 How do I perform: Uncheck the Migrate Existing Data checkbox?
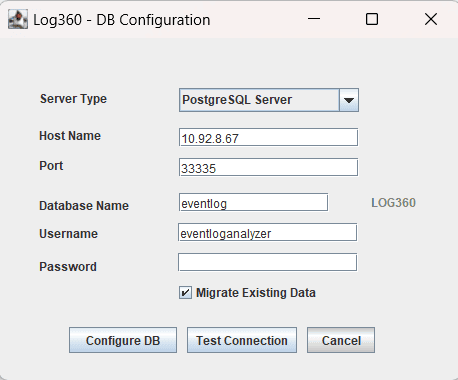coord(185,293)
